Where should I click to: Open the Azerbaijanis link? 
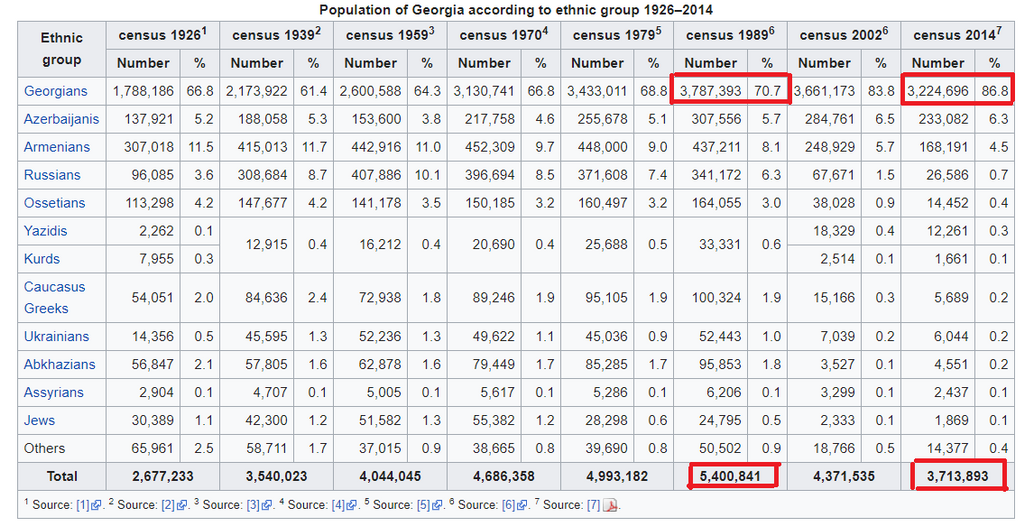click(x=61, y=119)
